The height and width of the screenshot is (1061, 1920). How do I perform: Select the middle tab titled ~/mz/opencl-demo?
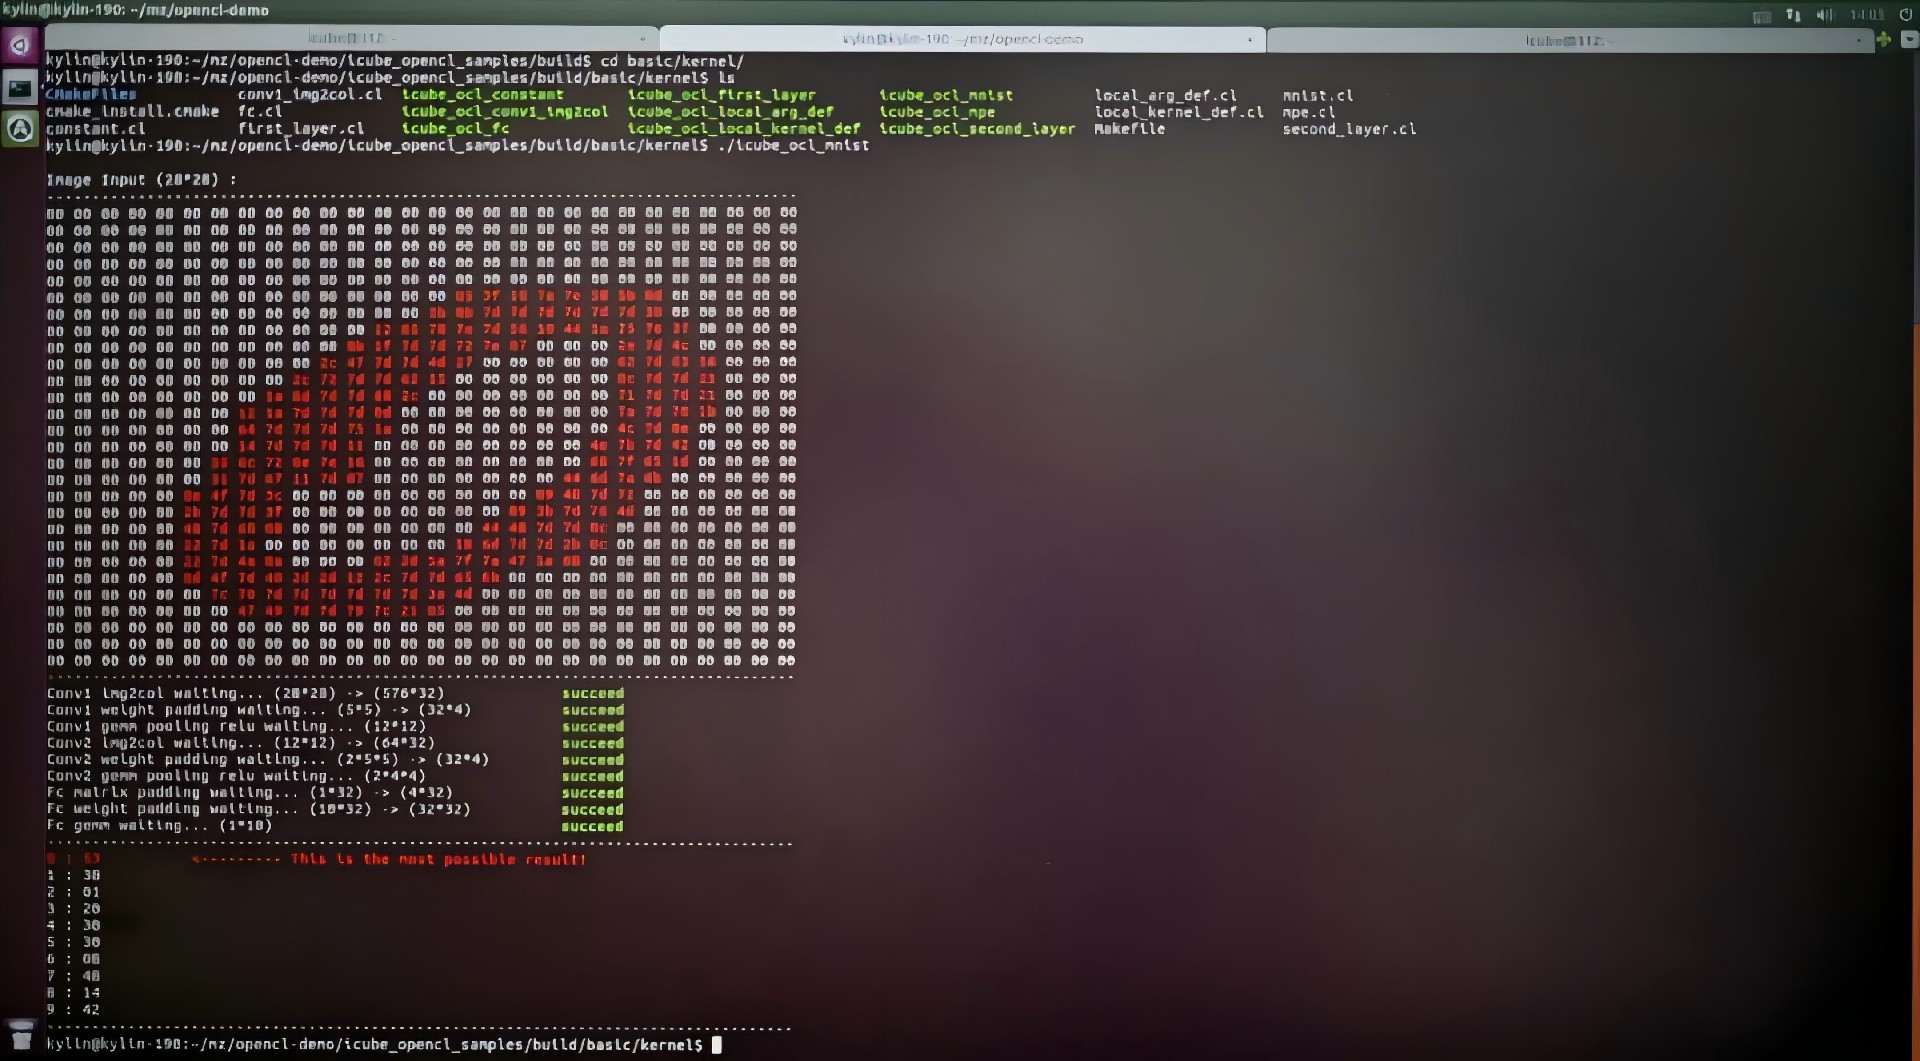(x=962, y=40)
